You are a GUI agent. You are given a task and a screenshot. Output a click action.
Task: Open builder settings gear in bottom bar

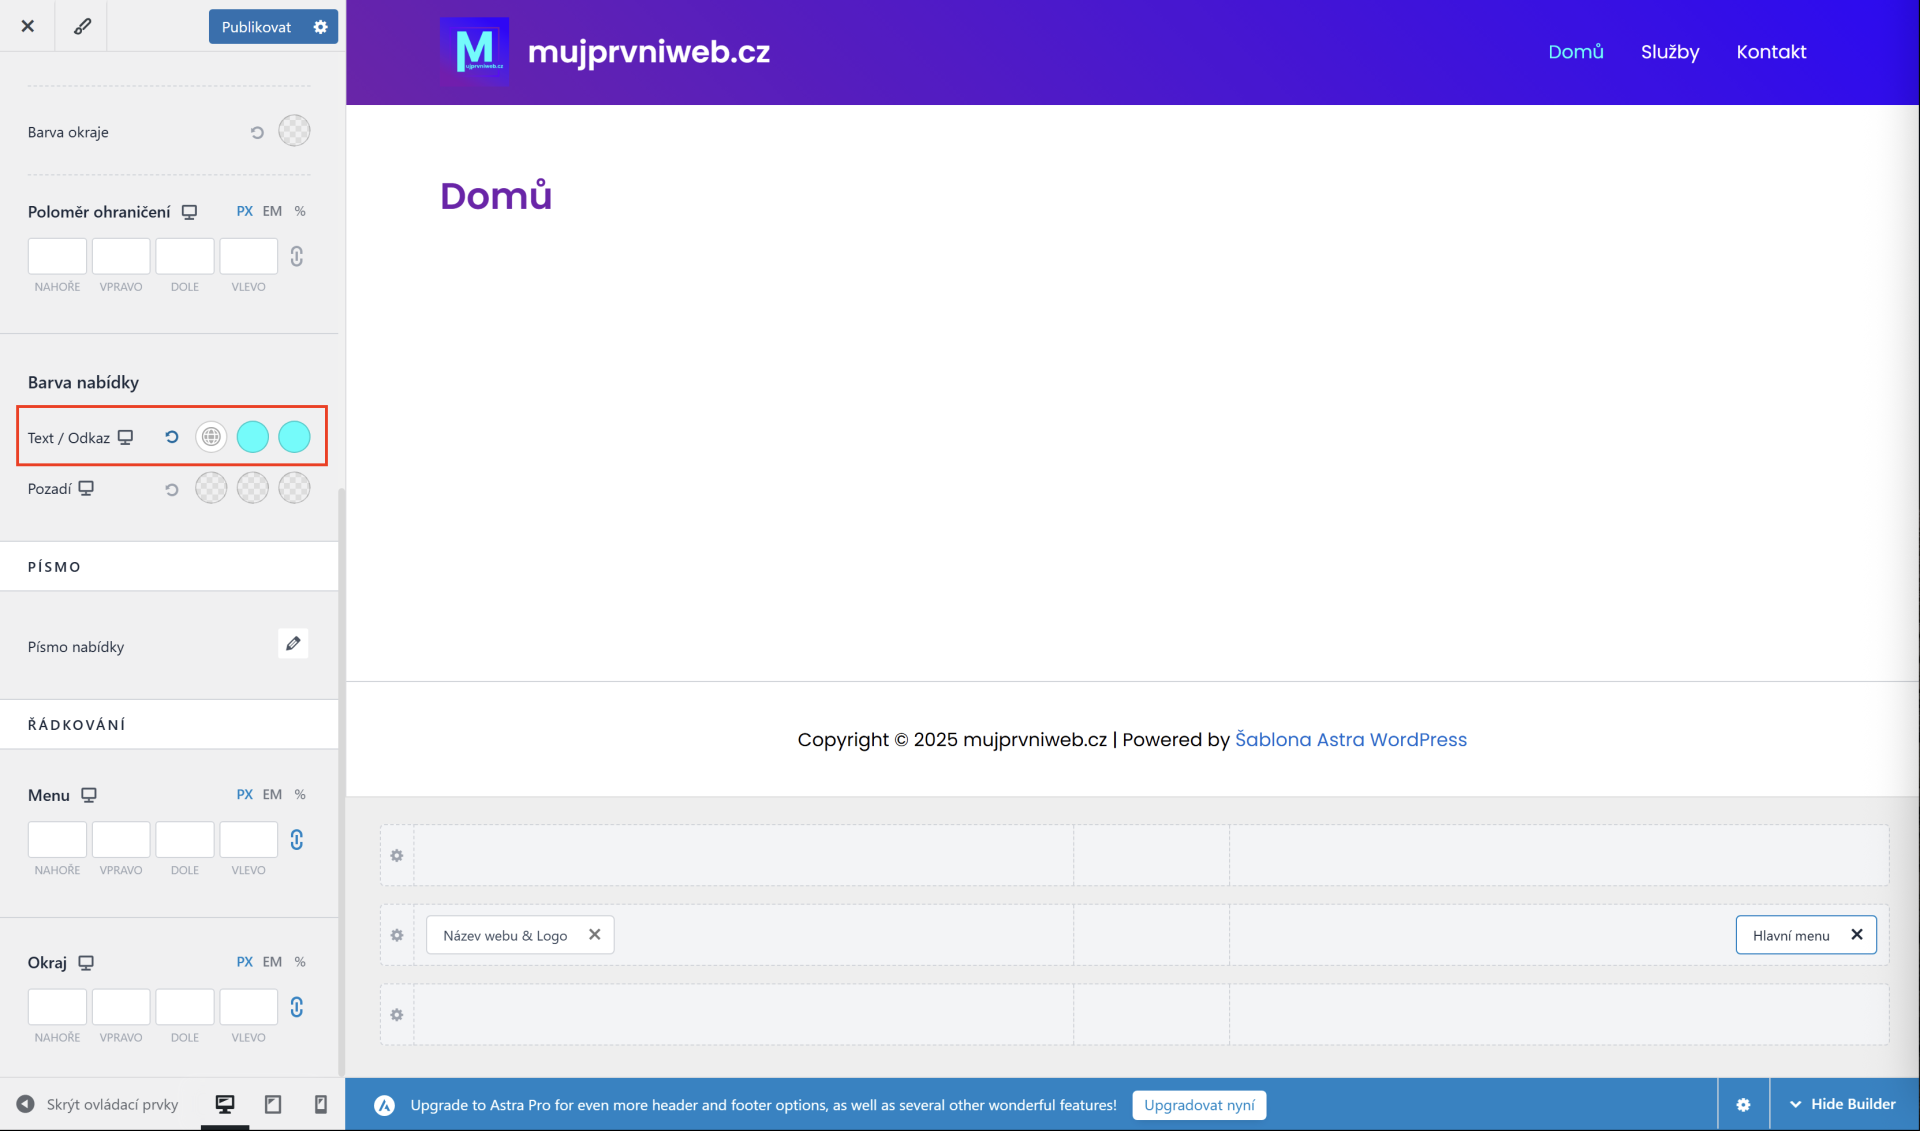coord(1743,1105)
